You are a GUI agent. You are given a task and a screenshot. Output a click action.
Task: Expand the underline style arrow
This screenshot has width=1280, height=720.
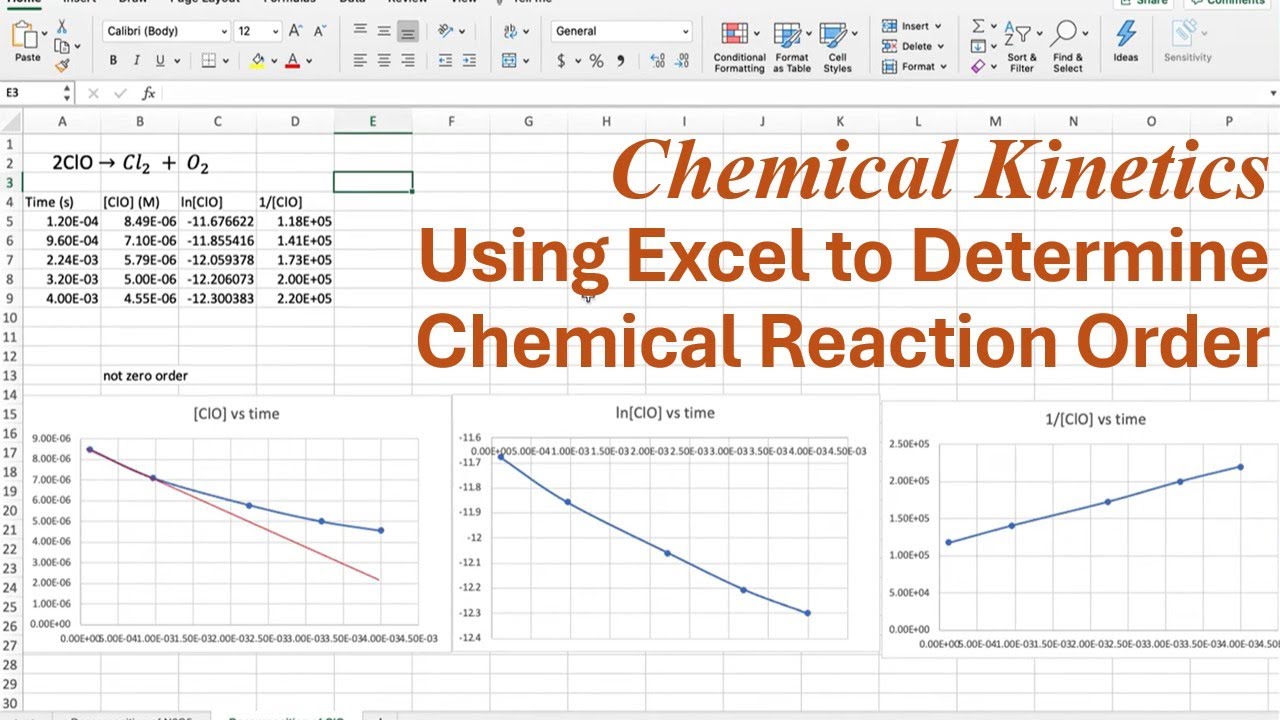point(175,61)
